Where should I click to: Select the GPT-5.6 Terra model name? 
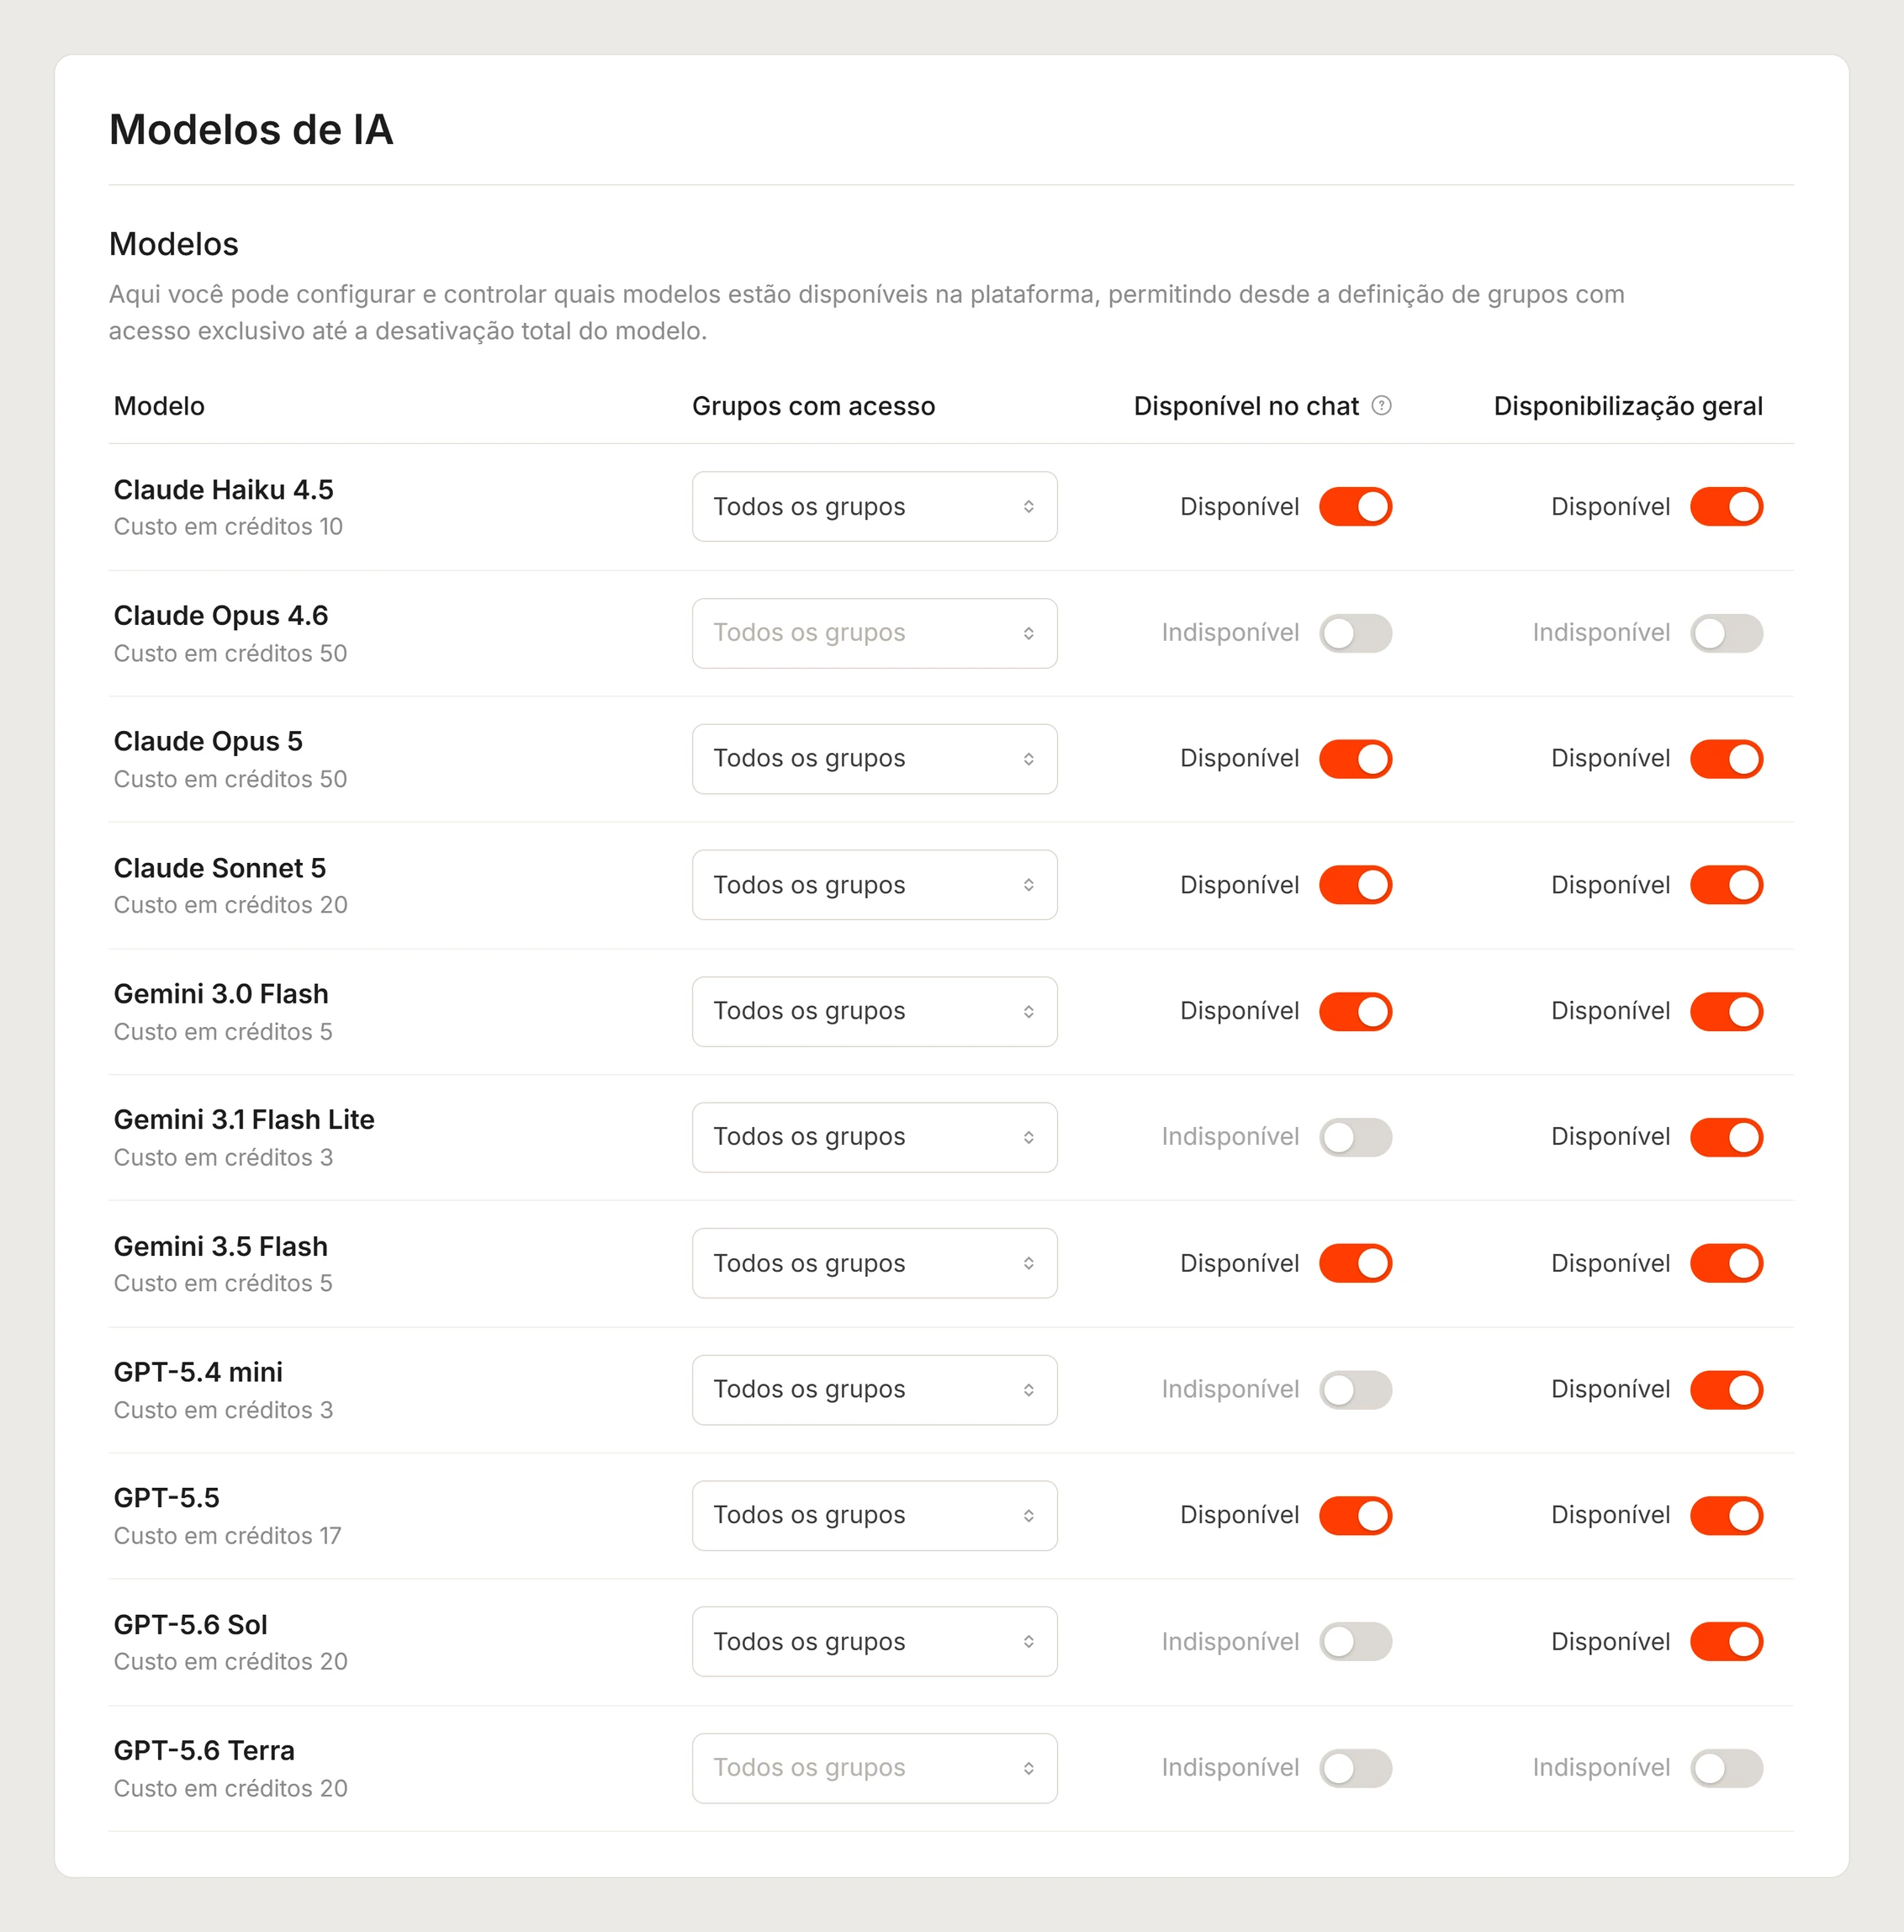[204, 1751]
